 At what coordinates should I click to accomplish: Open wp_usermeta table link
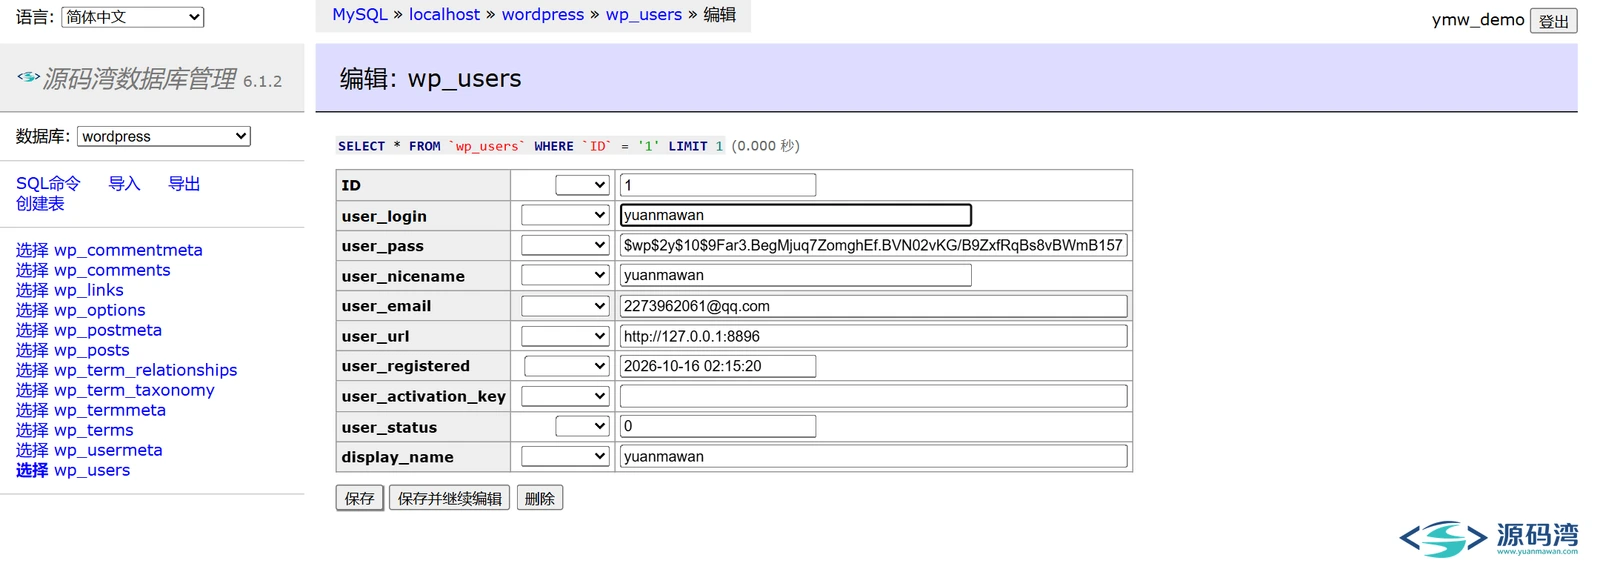[x=108, y=450]
